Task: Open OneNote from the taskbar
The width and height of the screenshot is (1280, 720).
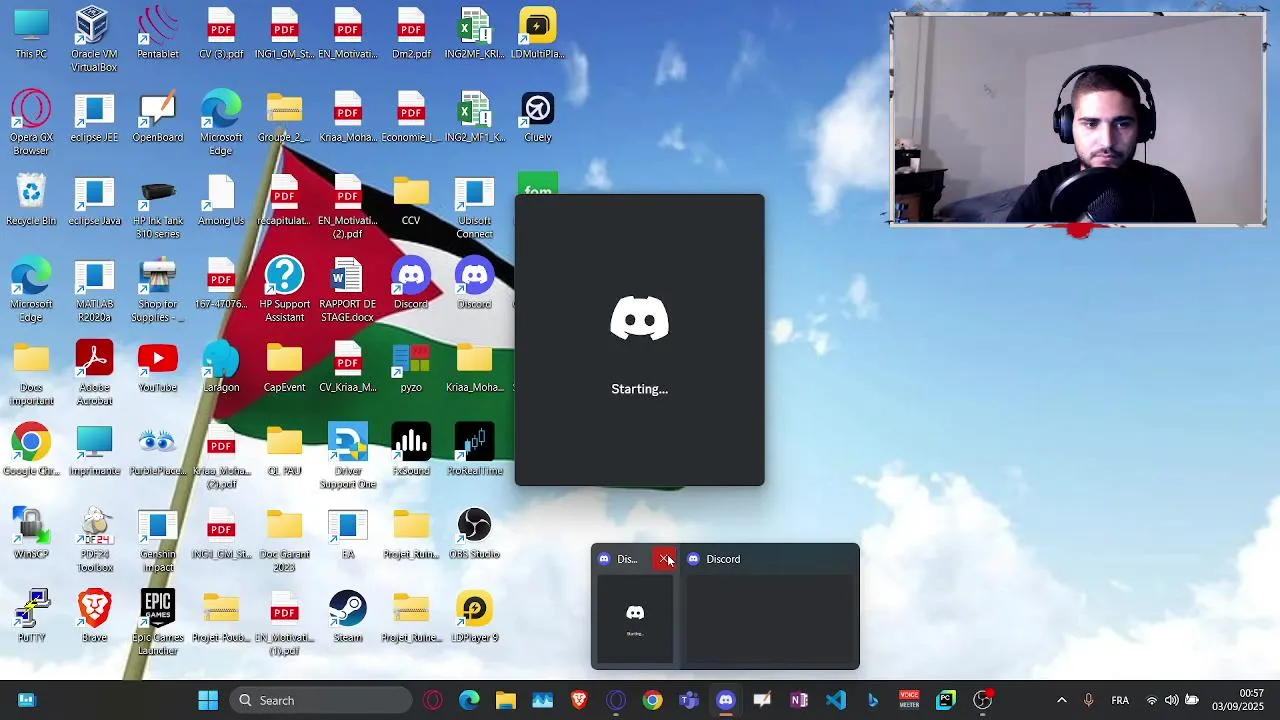Action: pos(799,700)
